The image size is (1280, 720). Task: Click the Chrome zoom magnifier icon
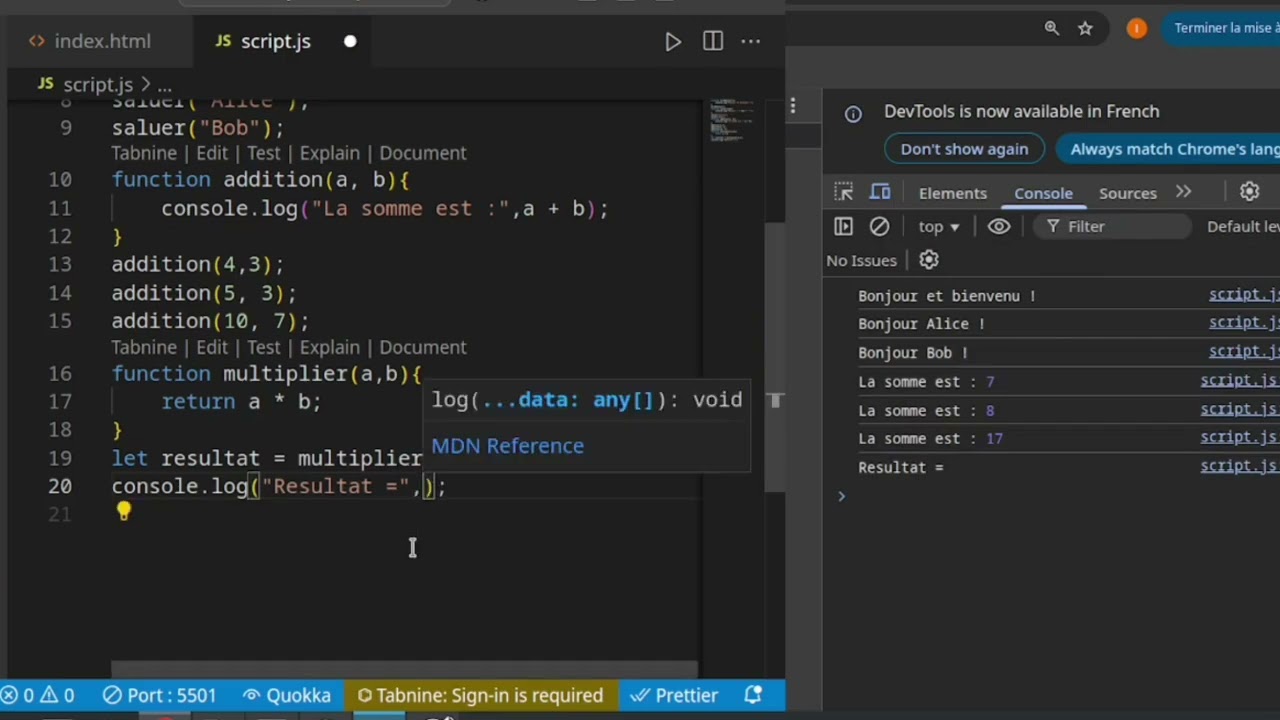(x=1051, y=28)
